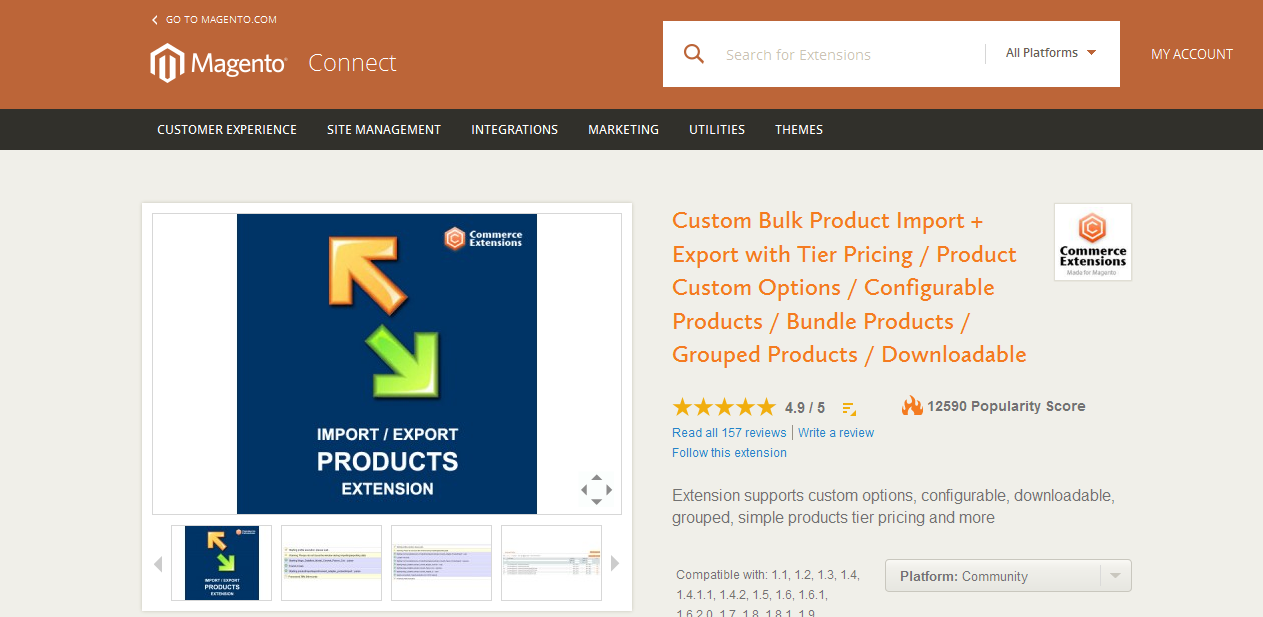Image resolution: width=1263 pixels, height=617 pixels.
Task: Click the rating breakdown icon next to 4.9 / 5
Action: pos(849,408)
